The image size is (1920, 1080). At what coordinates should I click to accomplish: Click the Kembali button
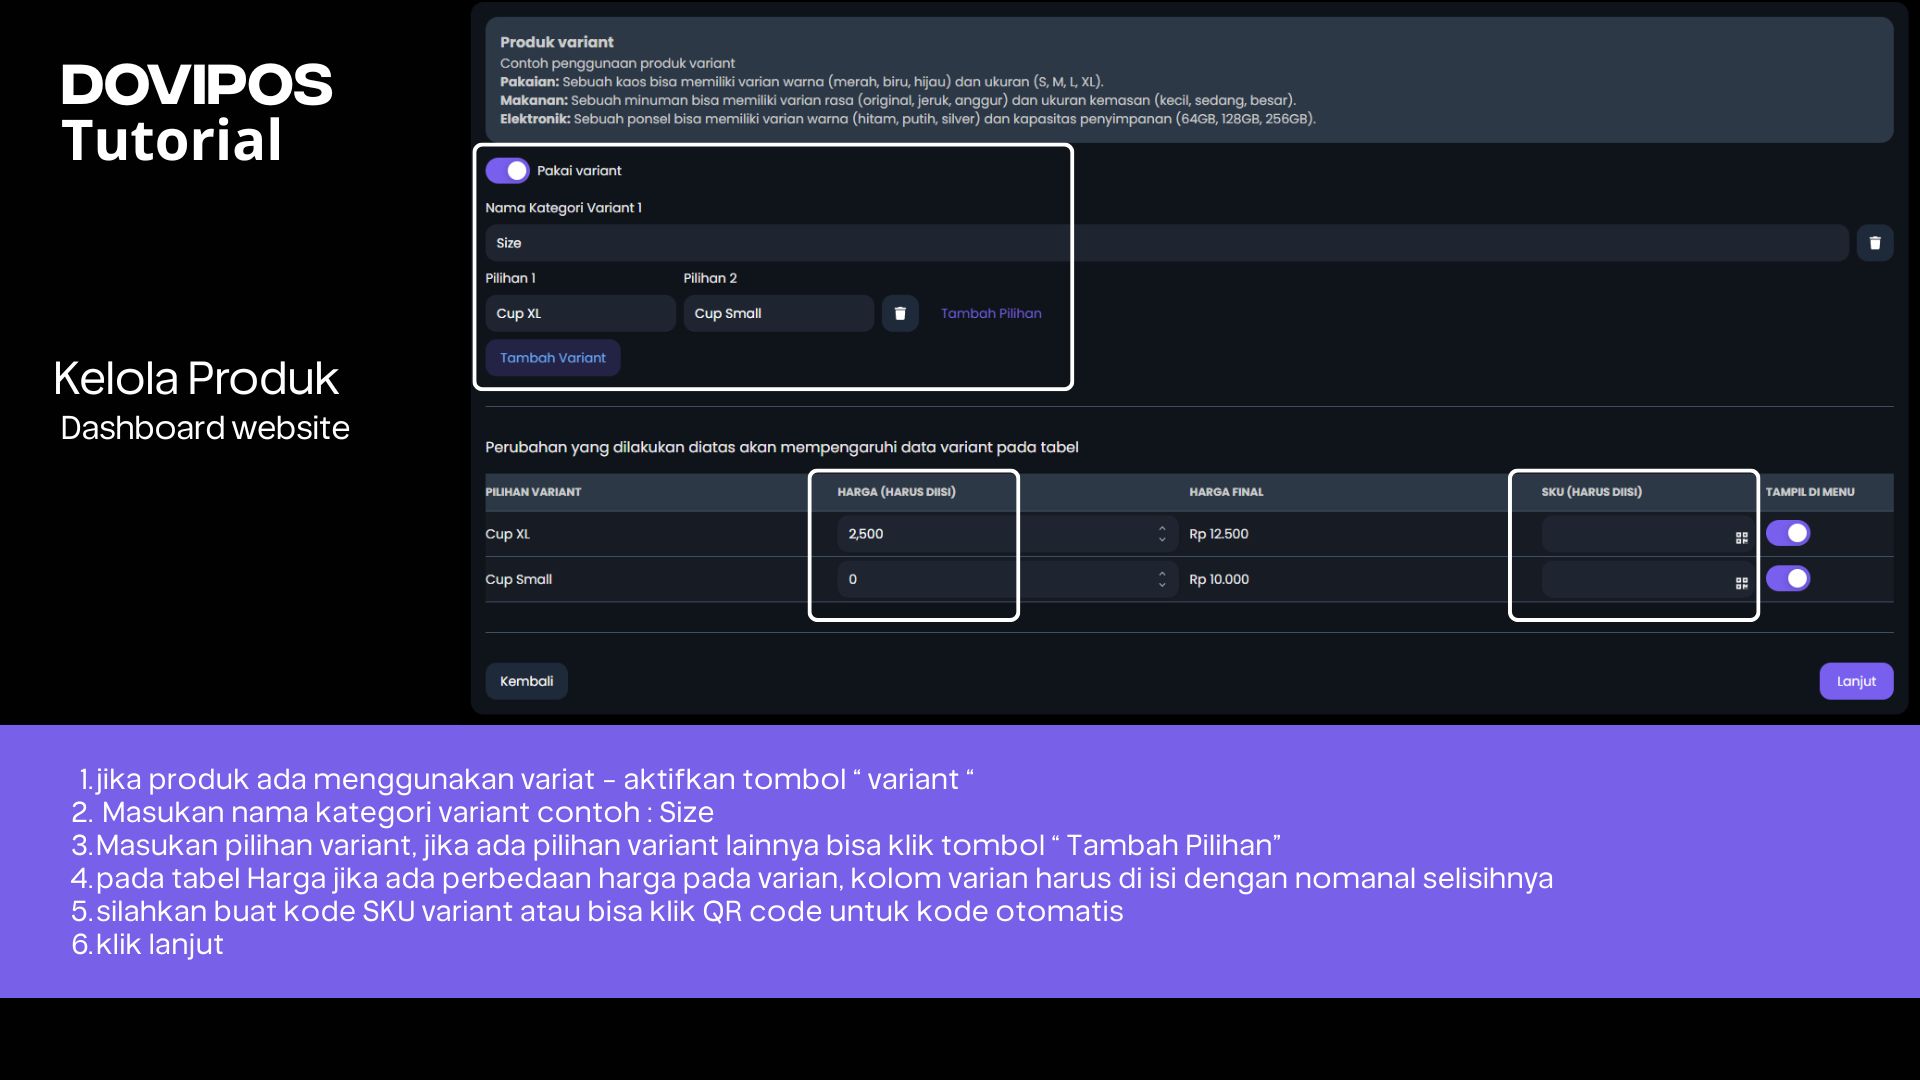click(x=526, y=681)
